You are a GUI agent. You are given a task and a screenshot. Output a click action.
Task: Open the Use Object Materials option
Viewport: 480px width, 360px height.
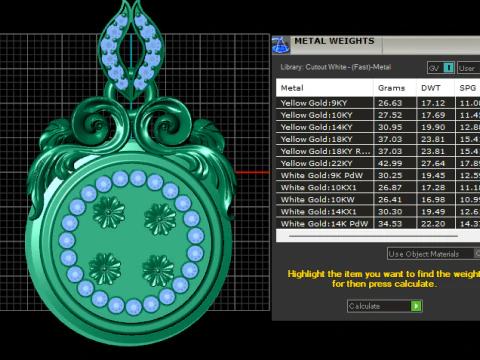(x=433, y=254)
